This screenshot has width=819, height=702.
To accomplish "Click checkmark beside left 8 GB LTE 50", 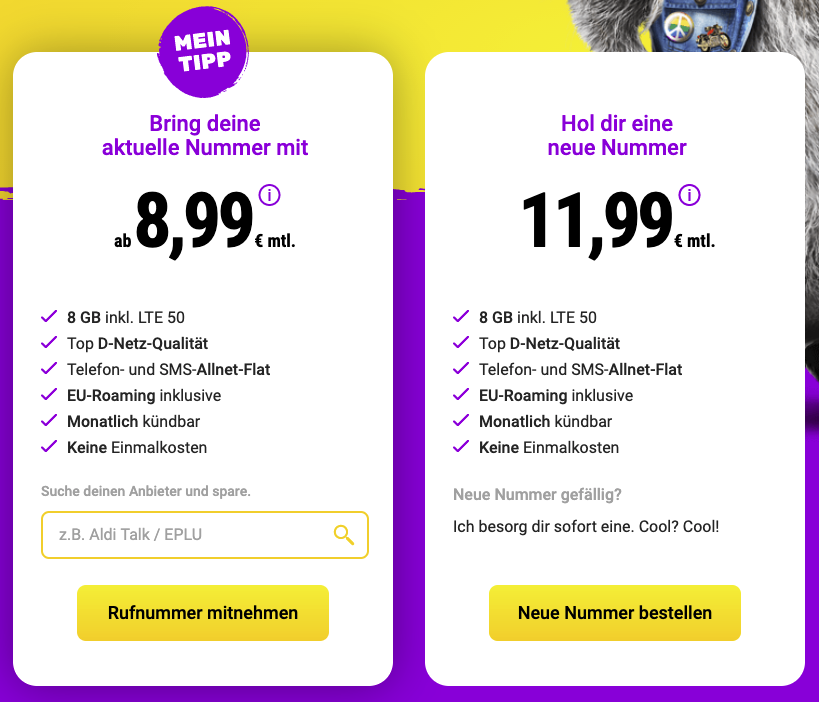I will pos(49,317).
